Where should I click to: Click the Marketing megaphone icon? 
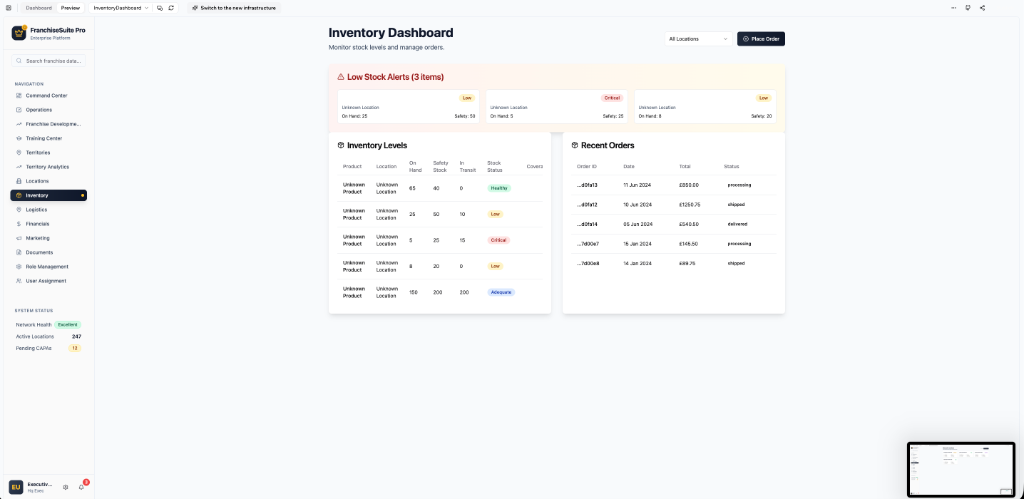click(19, 238)
